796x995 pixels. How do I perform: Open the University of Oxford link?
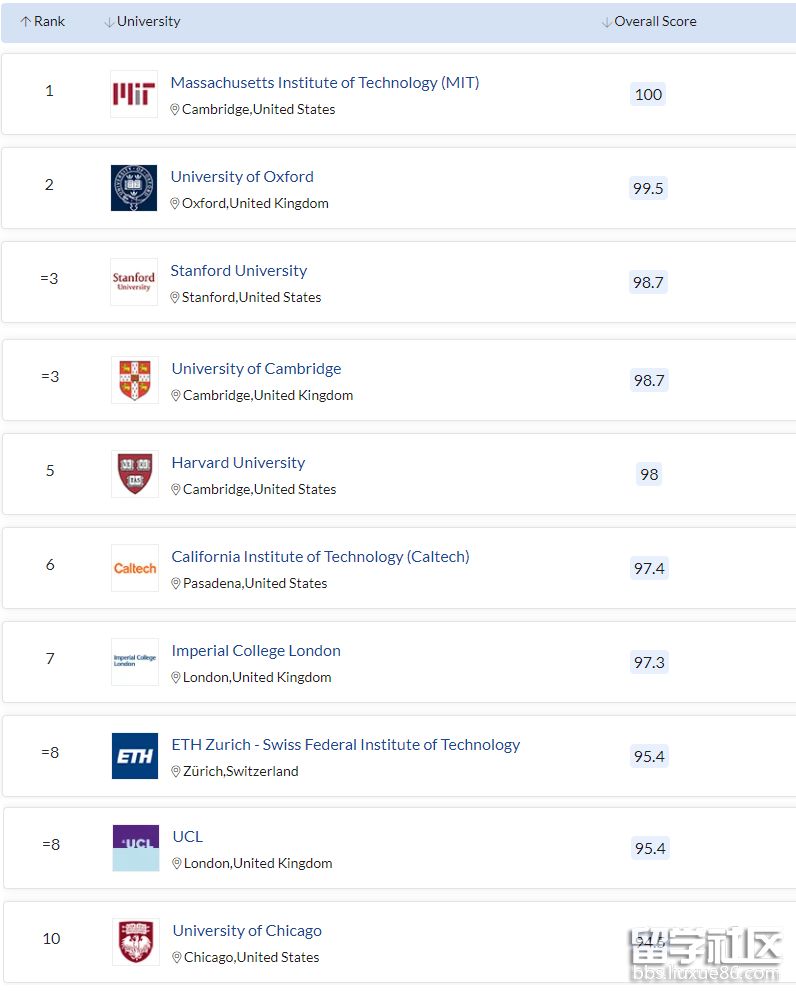tap(242, 176)
